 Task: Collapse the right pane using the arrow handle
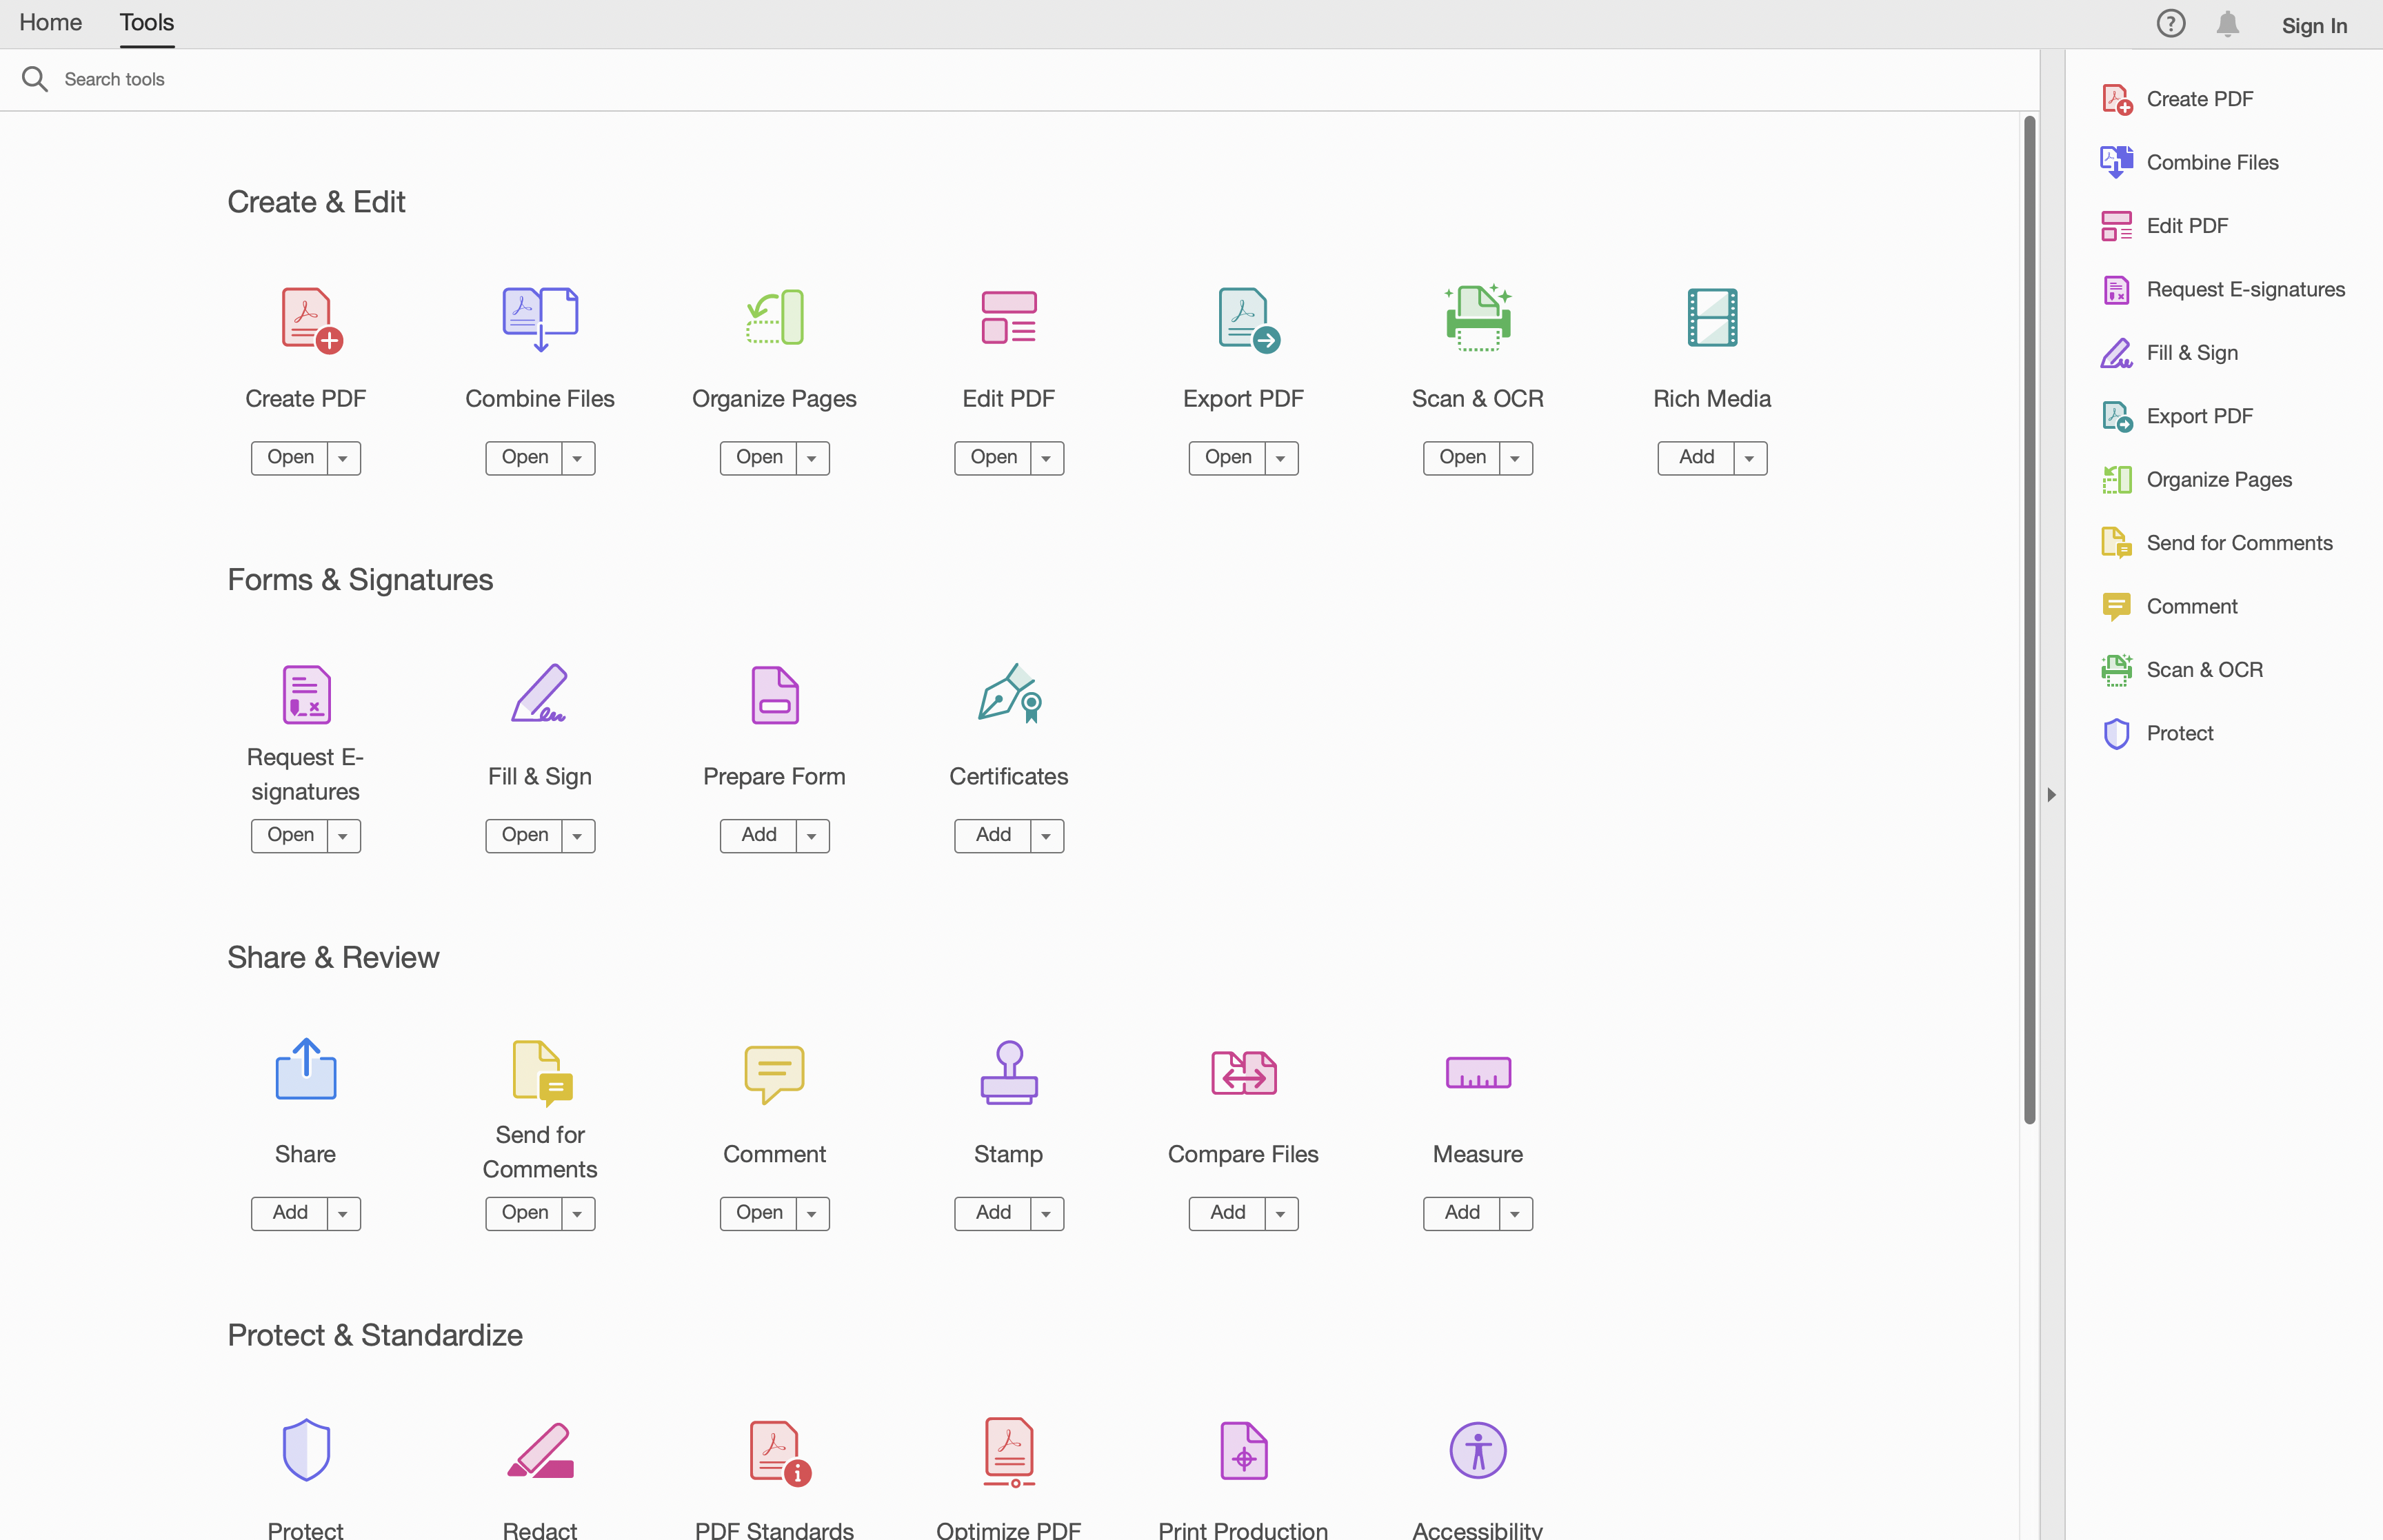[2051, 795]
